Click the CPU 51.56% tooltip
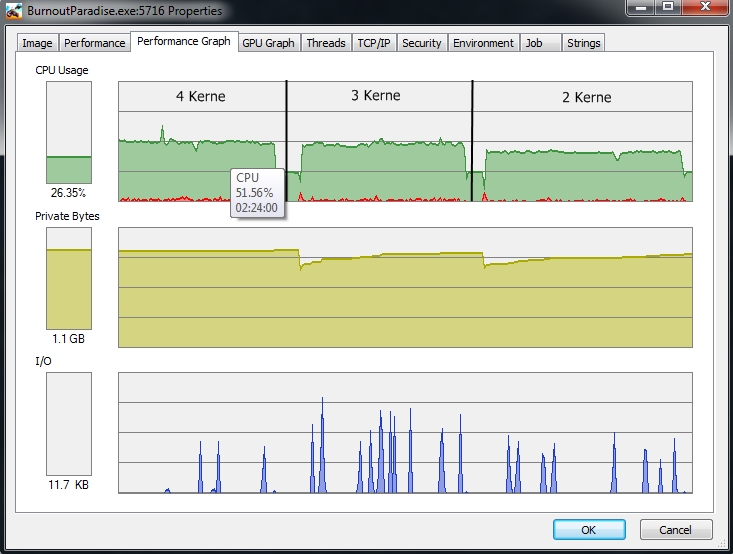The height and width of the screenshot is (554, 733). [257, 193]
